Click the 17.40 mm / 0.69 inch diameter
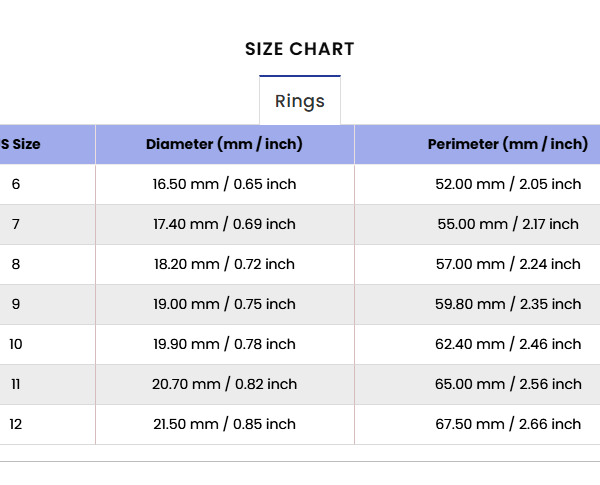This screenshot has width=600, height=485. pos(225,224)
